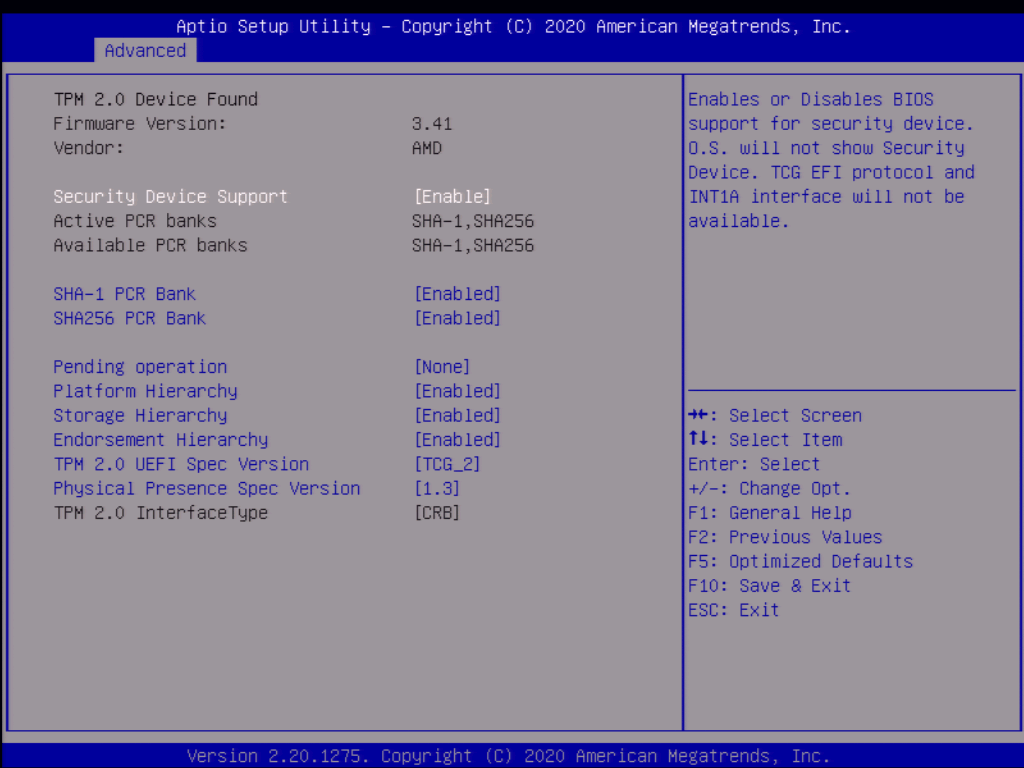Click the Firmware Version label
Image resolution: width=1024 pixels, height=768 pixels.
click(140, 123)
